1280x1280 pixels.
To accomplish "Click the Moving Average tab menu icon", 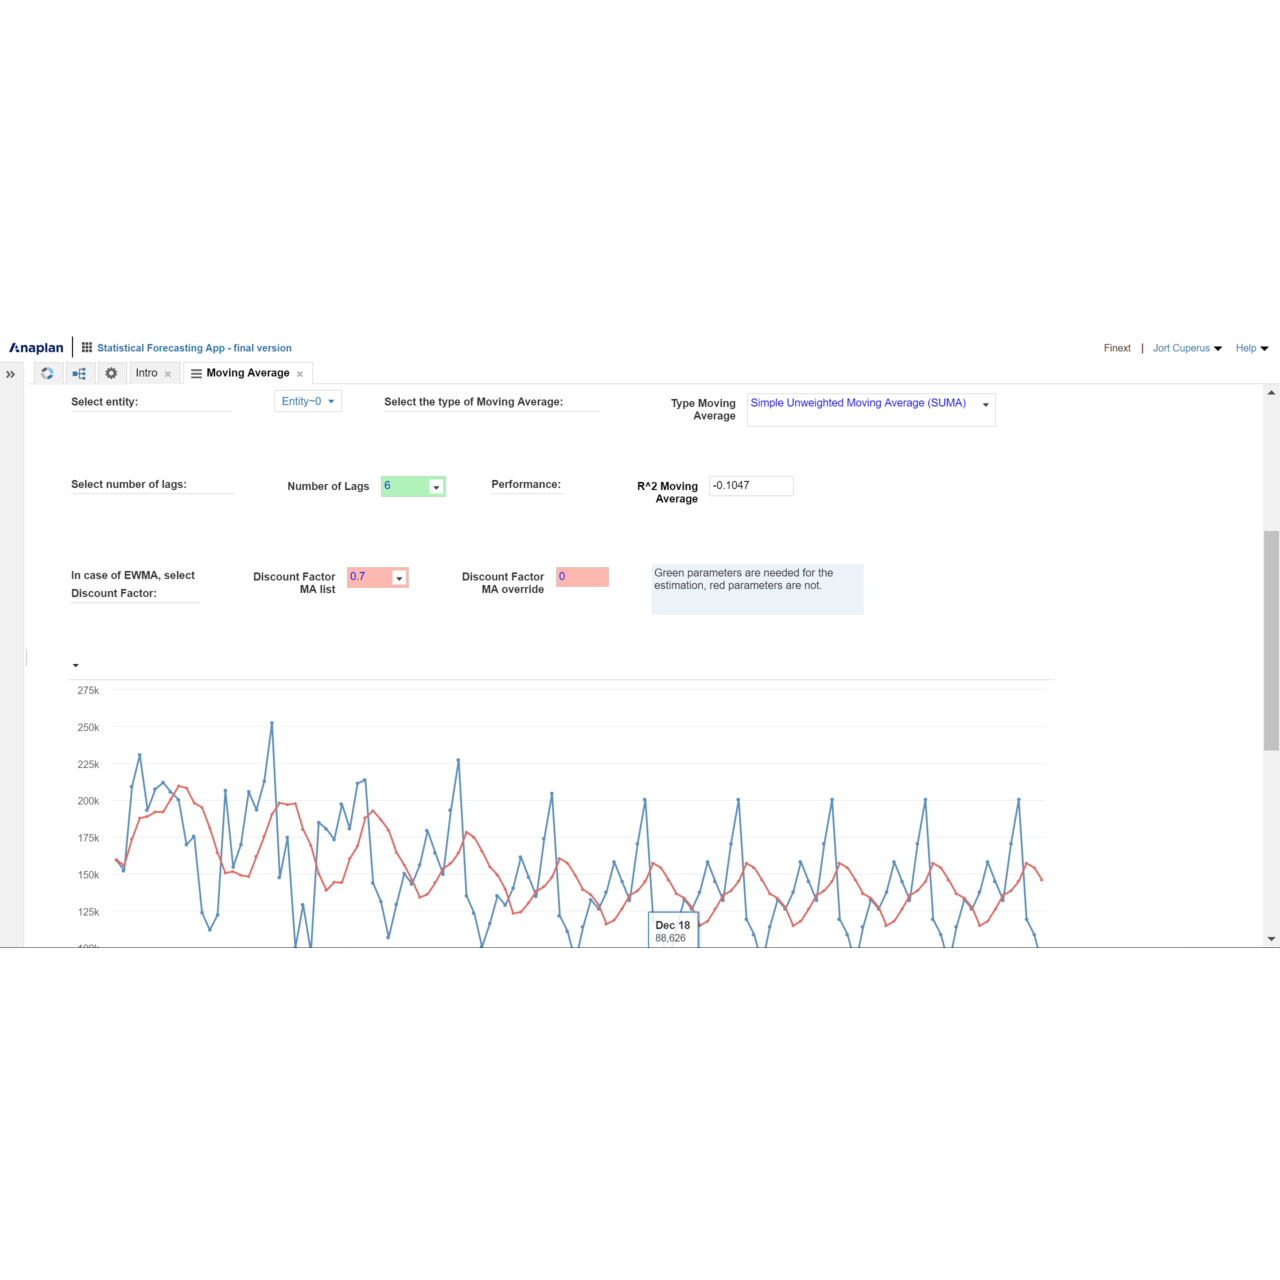I will 196,374.
